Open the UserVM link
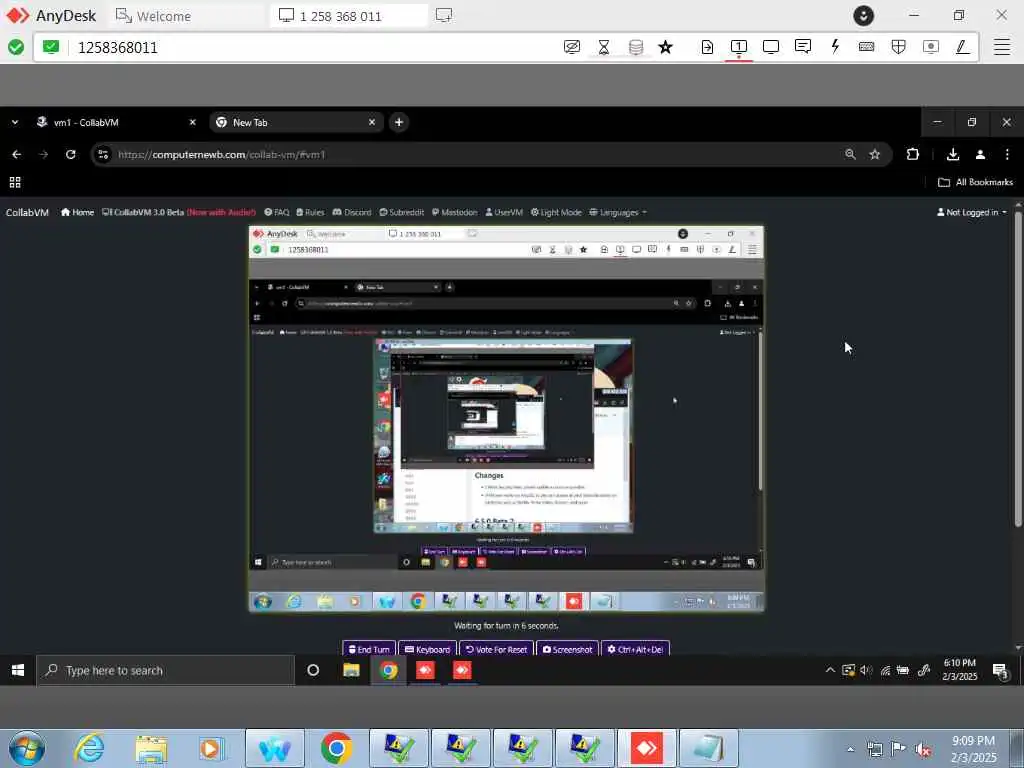Screen dimensions: 1024x768 [504, 212]
